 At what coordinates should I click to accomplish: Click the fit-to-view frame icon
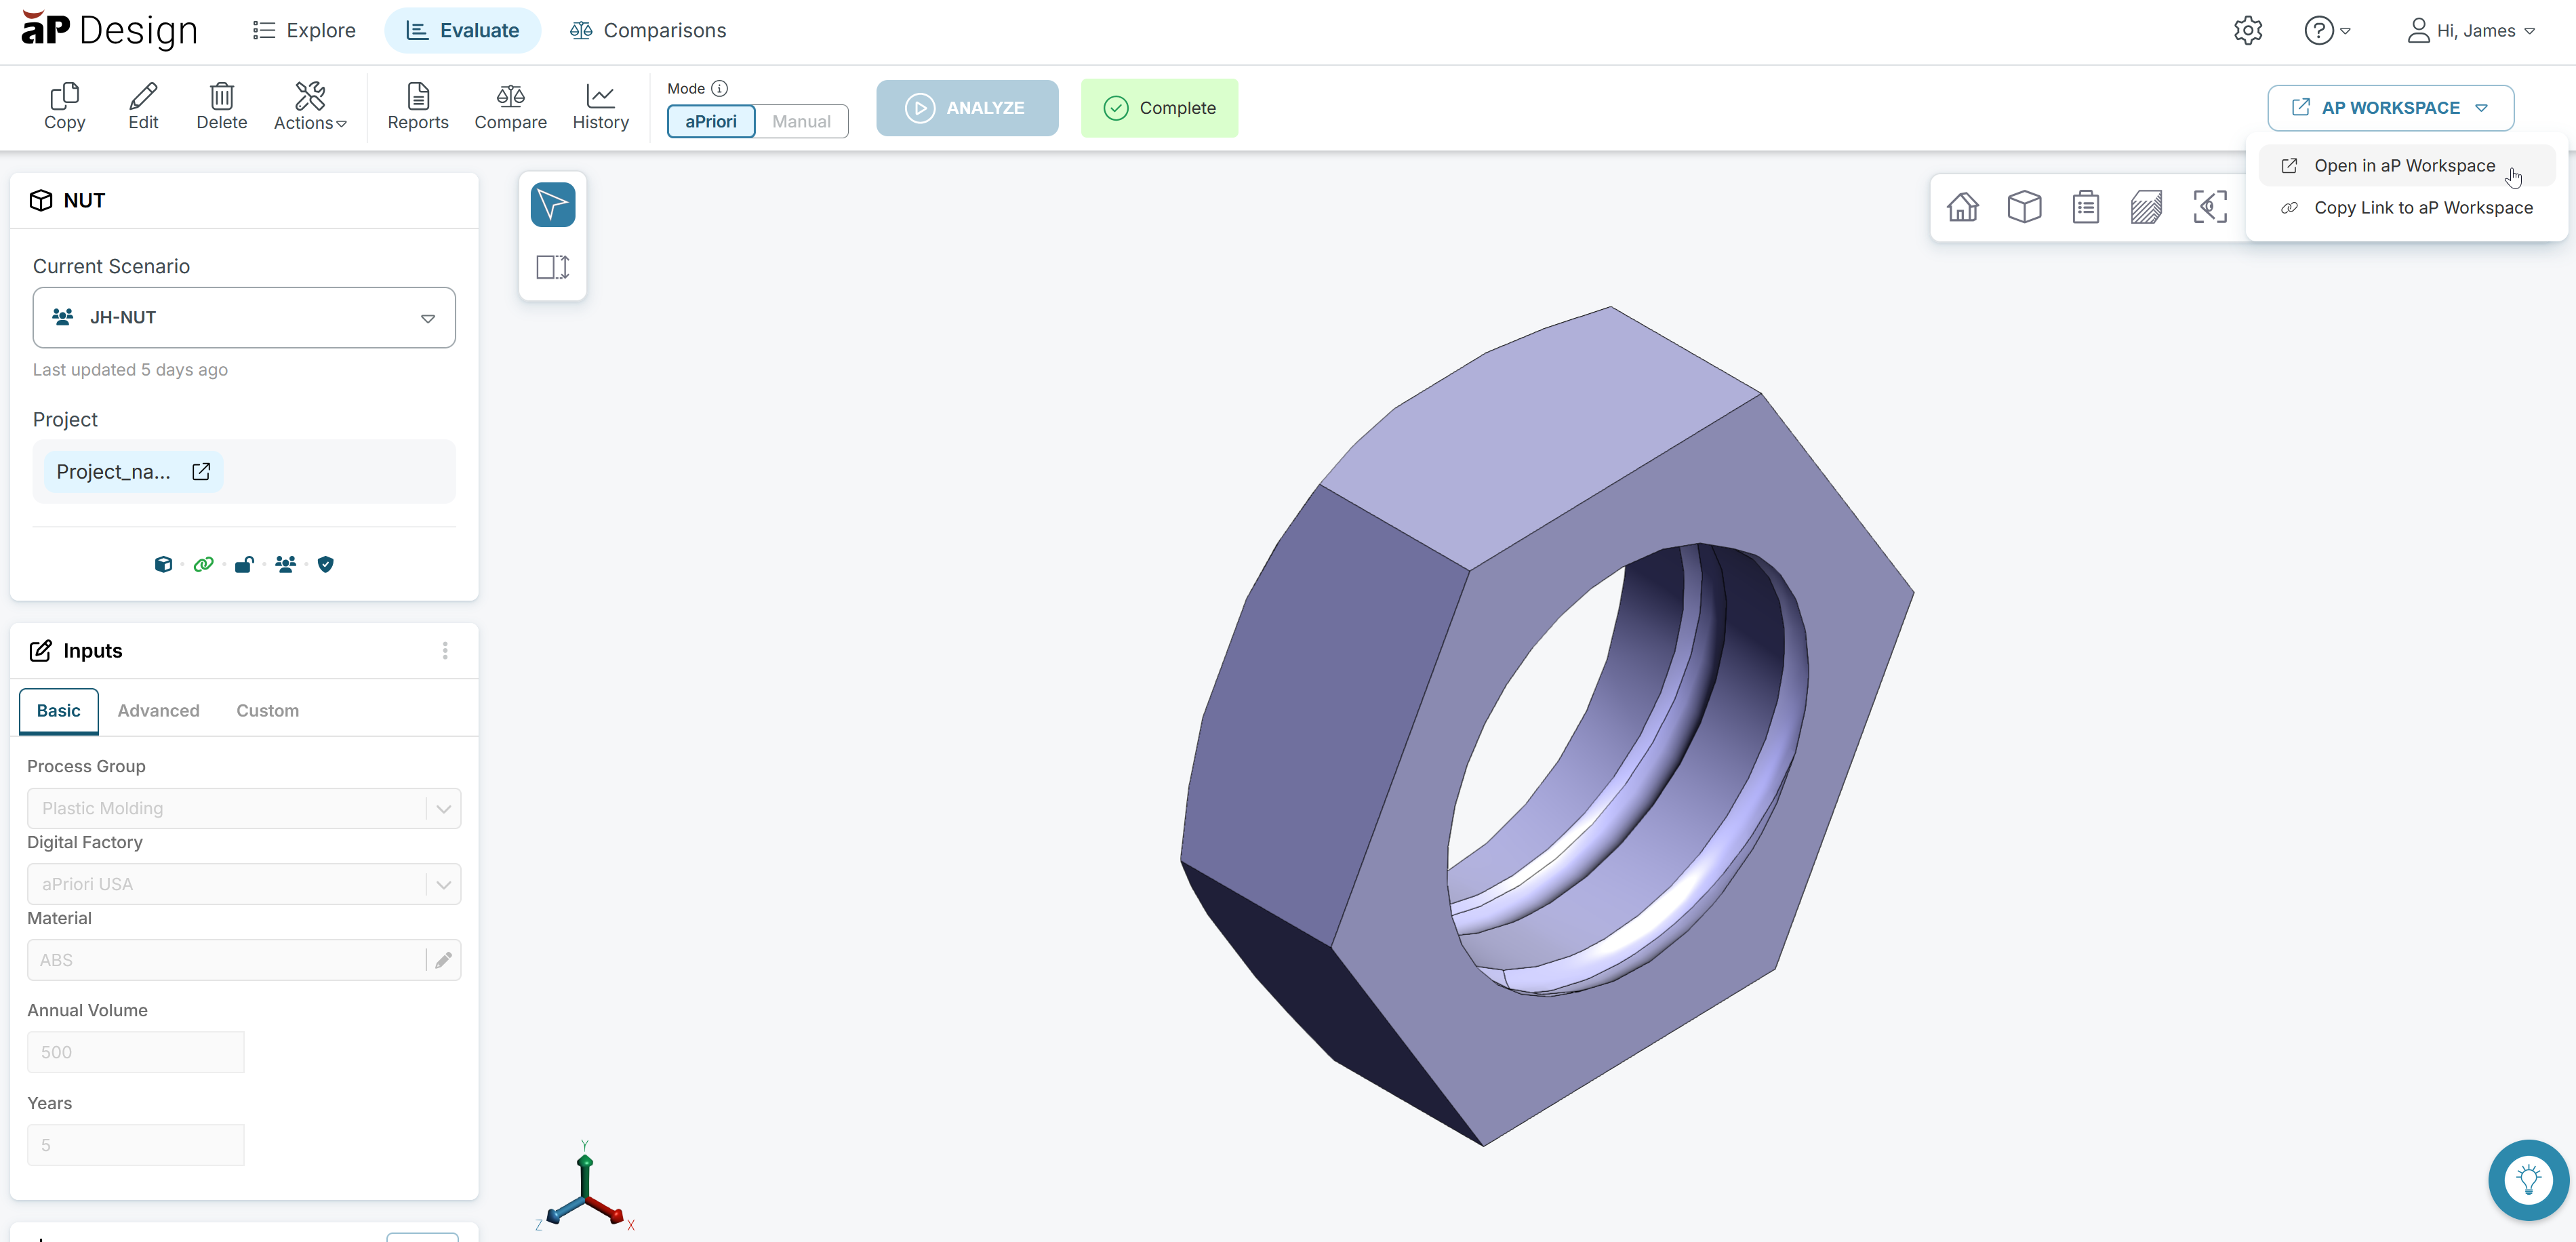click(2209, 207)
